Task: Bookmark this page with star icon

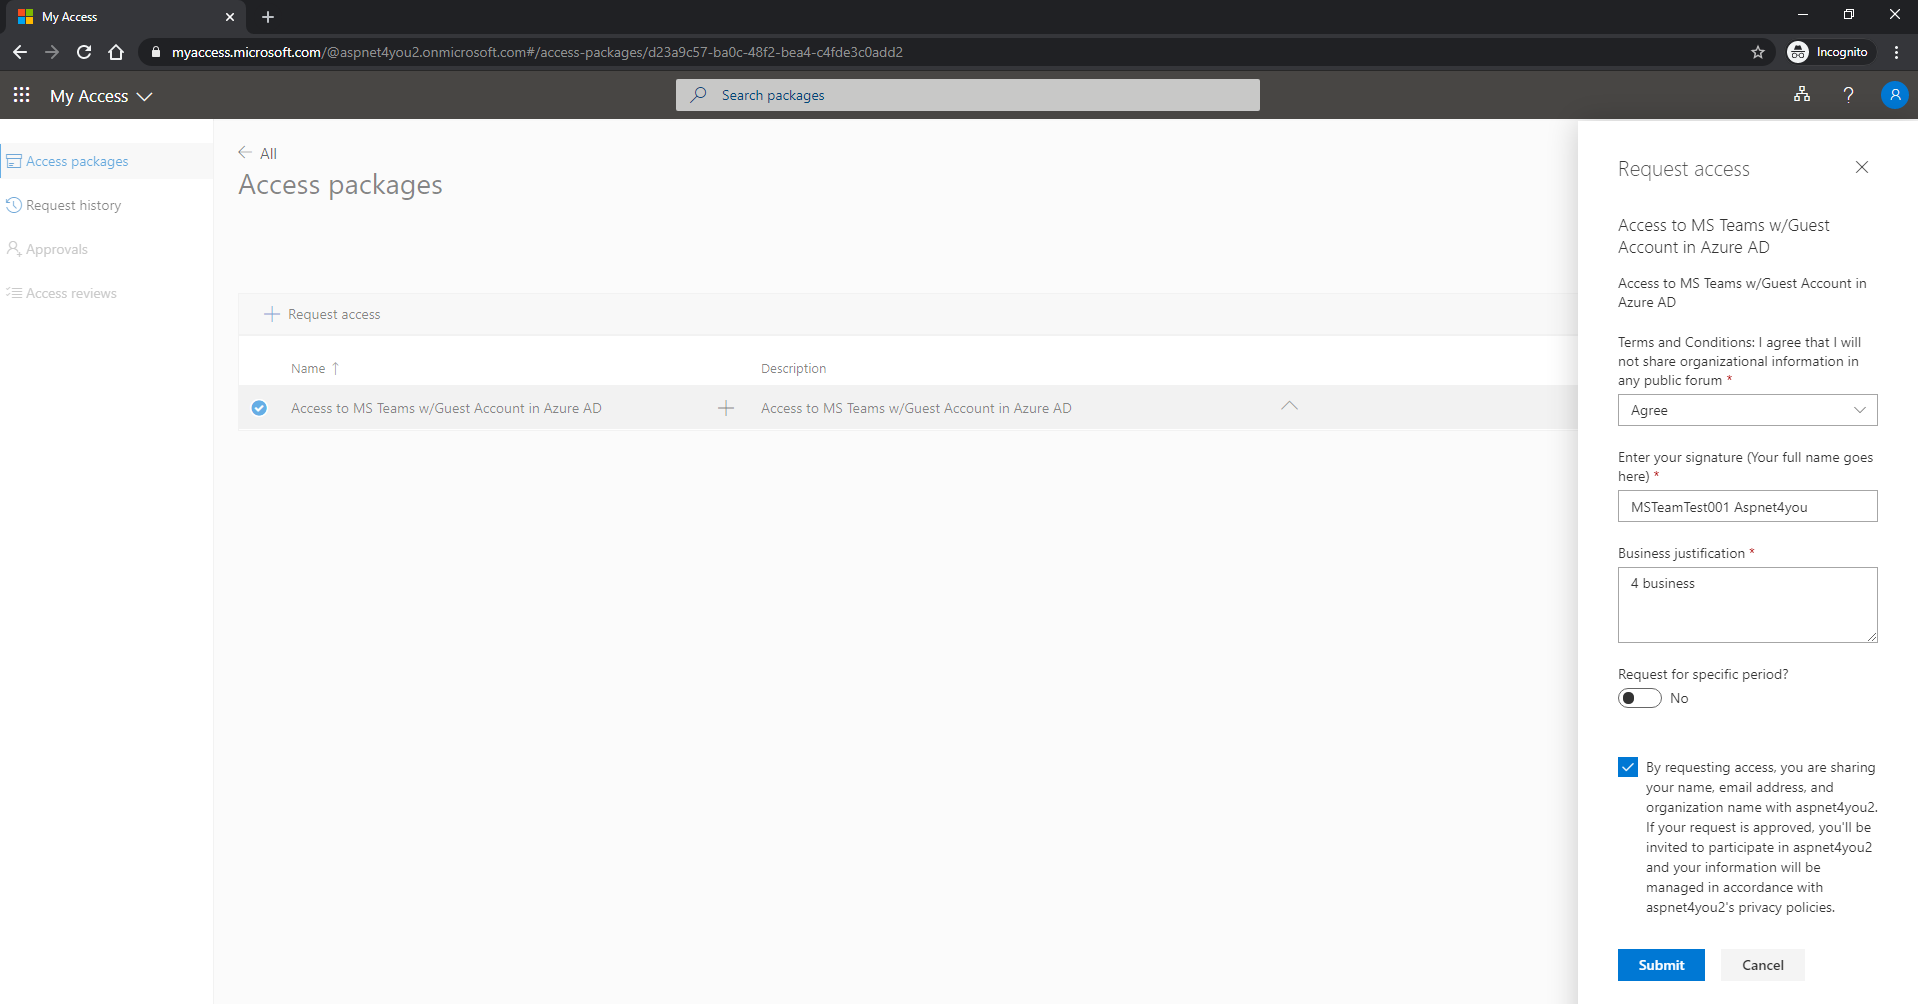Action: pos(1758,52)
